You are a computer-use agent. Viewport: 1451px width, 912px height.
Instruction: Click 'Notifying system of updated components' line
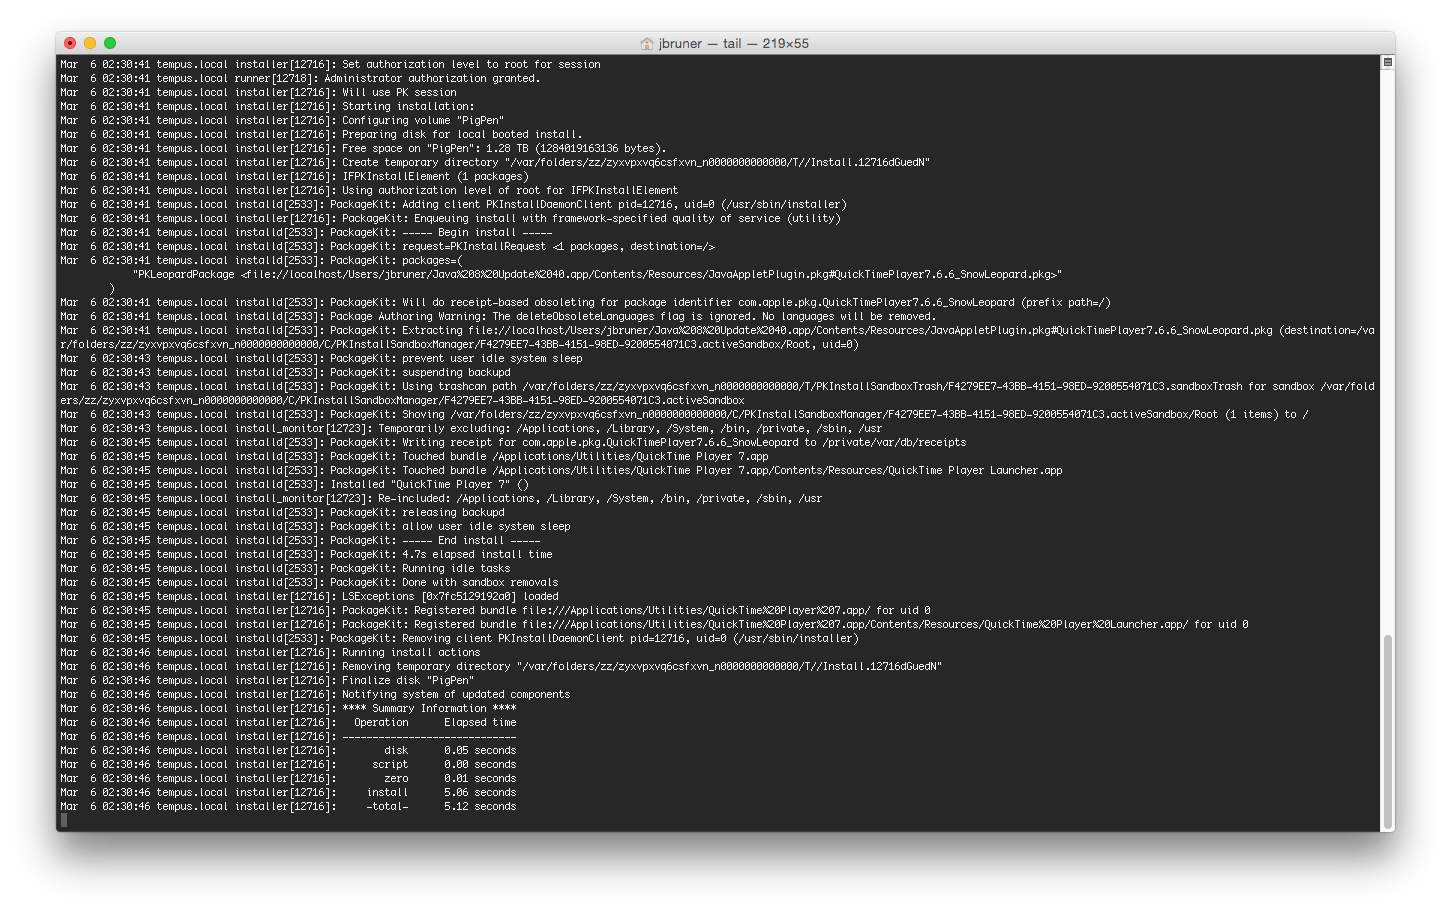tap(315, 694)
